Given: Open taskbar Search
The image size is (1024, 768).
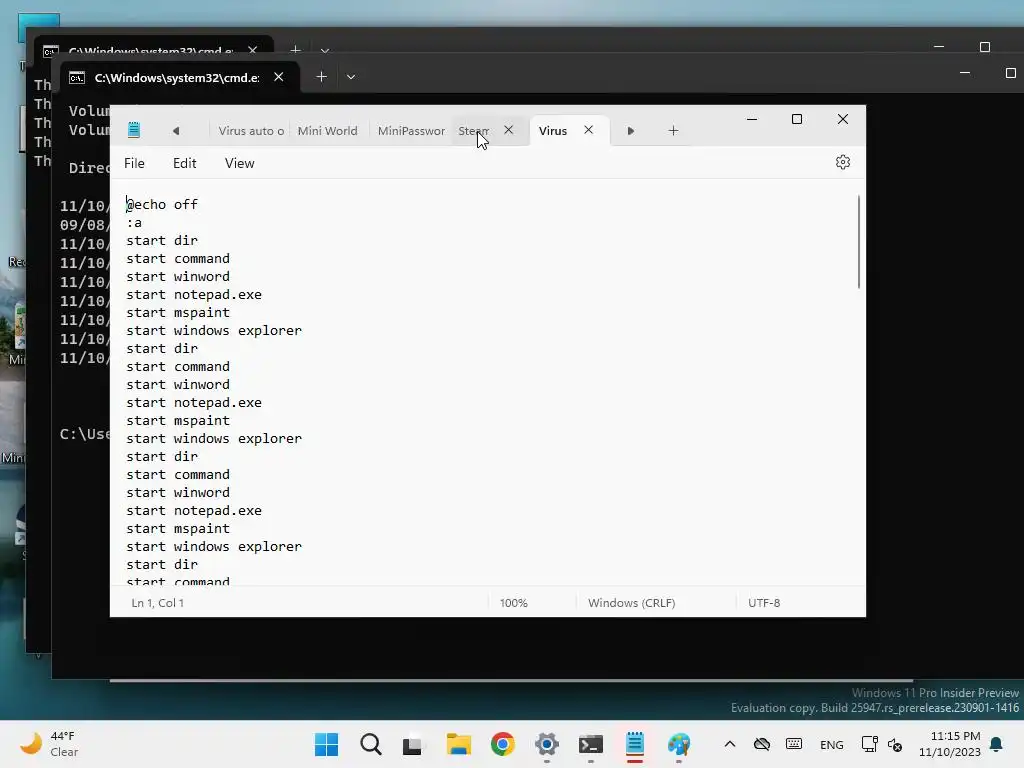Looking at the screenshot, I should click(370, 744).
